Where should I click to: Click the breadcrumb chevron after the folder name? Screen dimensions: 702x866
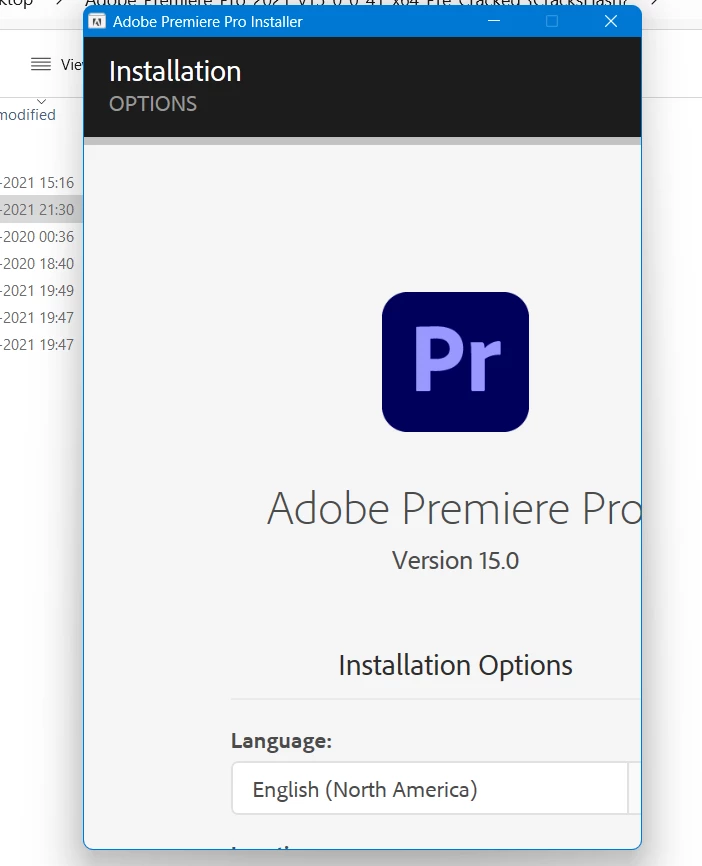(x=655, y=2)
